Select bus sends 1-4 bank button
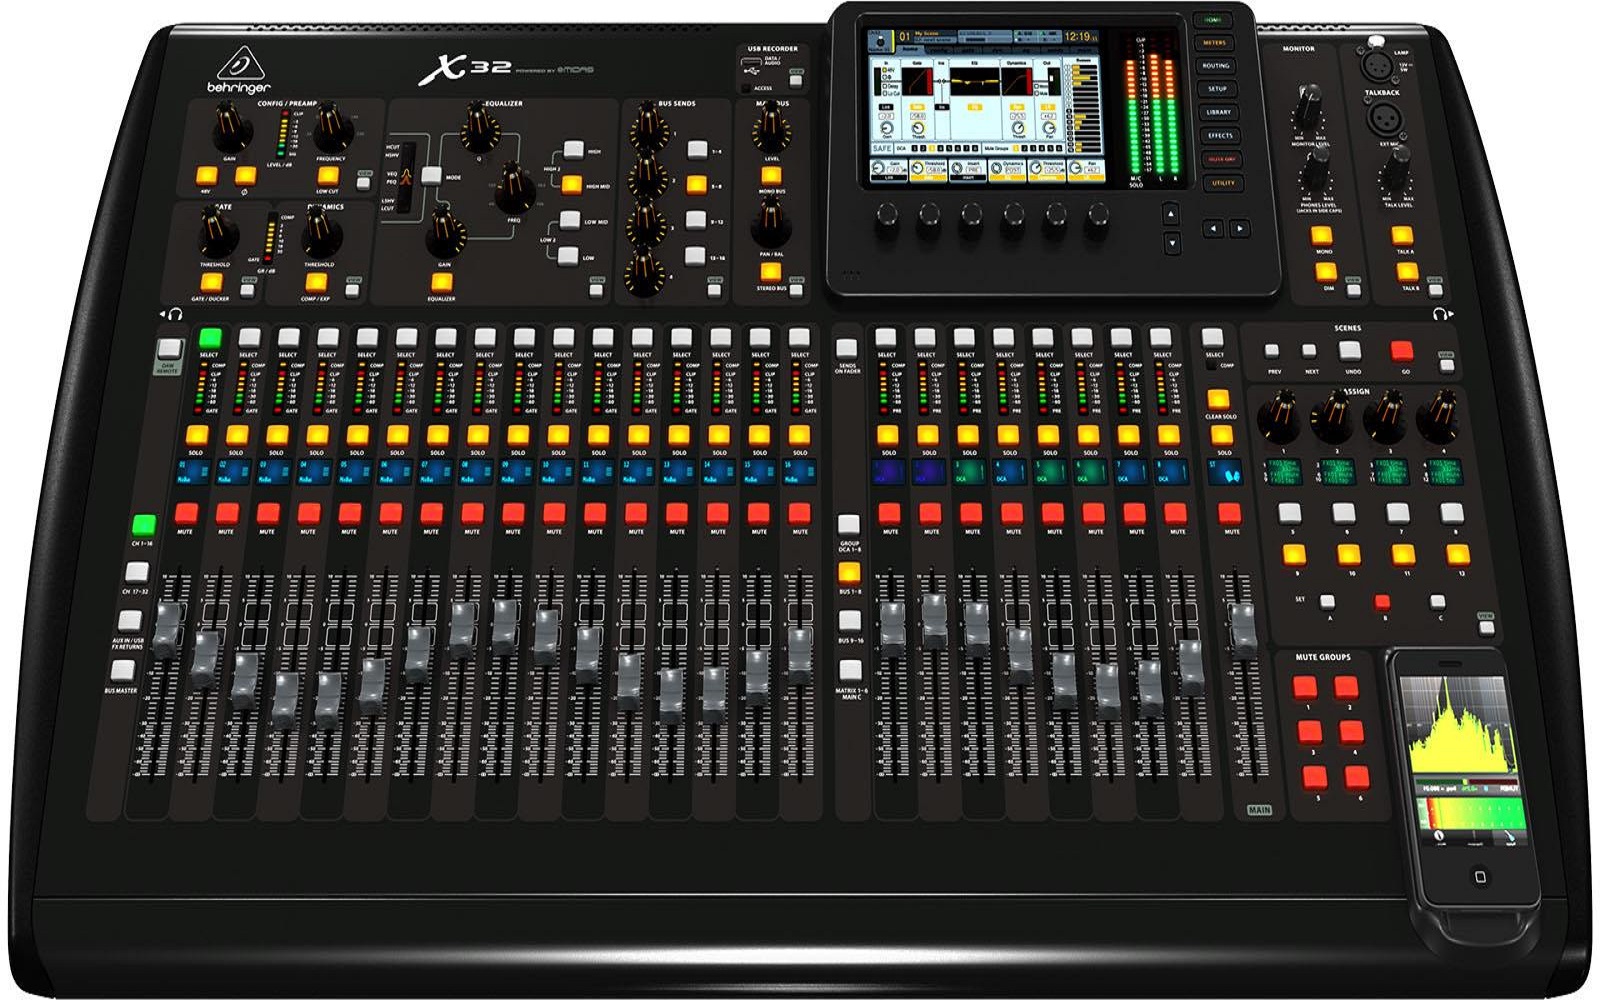This screenshot has height=1000, width=1600. tap(697, 150)
